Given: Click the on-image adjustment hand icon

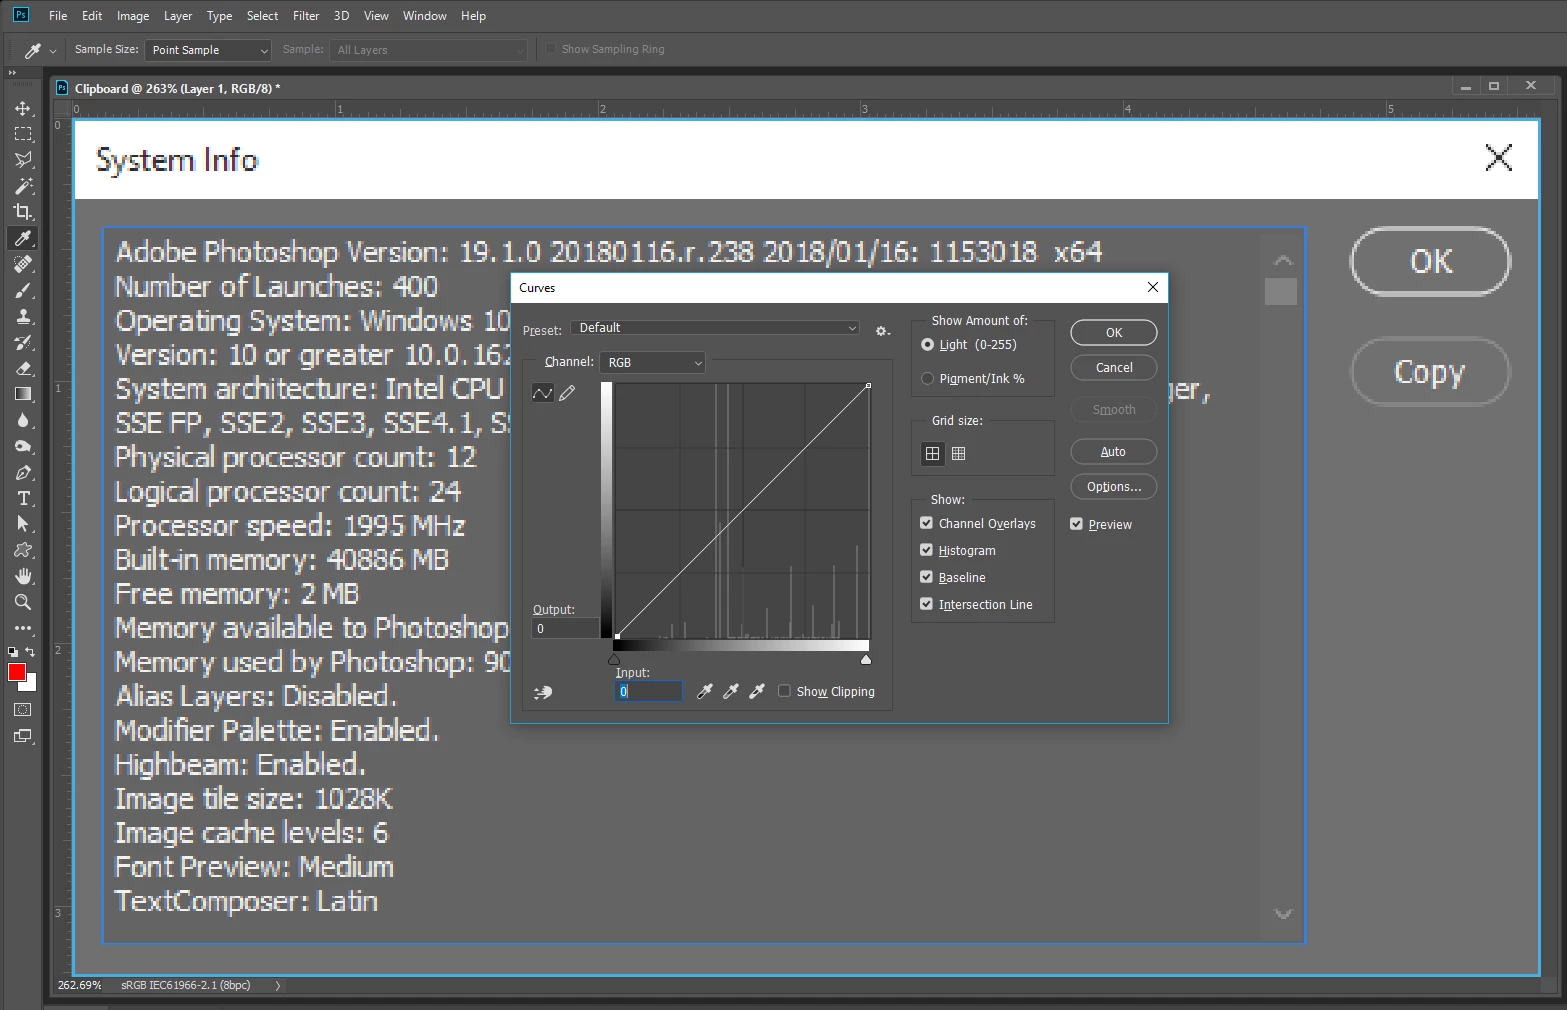Looking at the screenshot, I should point(543,692).
